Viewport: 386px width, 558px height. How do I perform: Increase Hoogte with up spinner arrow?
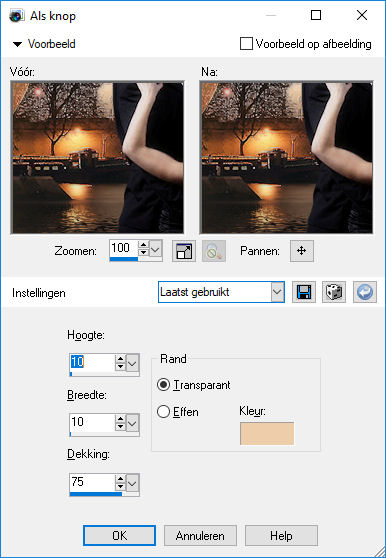(120, 359)
